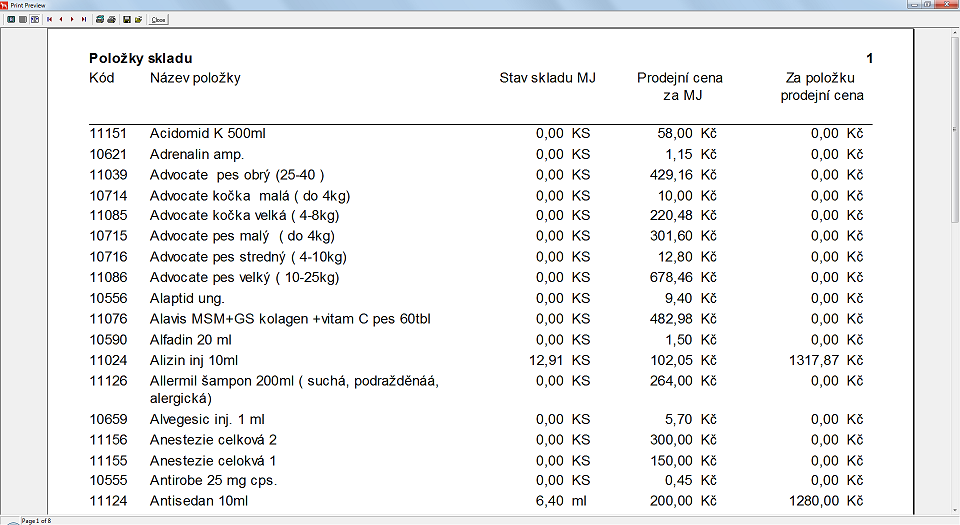Go to the previous page with red left arrow
Screen dimensions: 960x525
pyautogui.click(x=61, y=20)
